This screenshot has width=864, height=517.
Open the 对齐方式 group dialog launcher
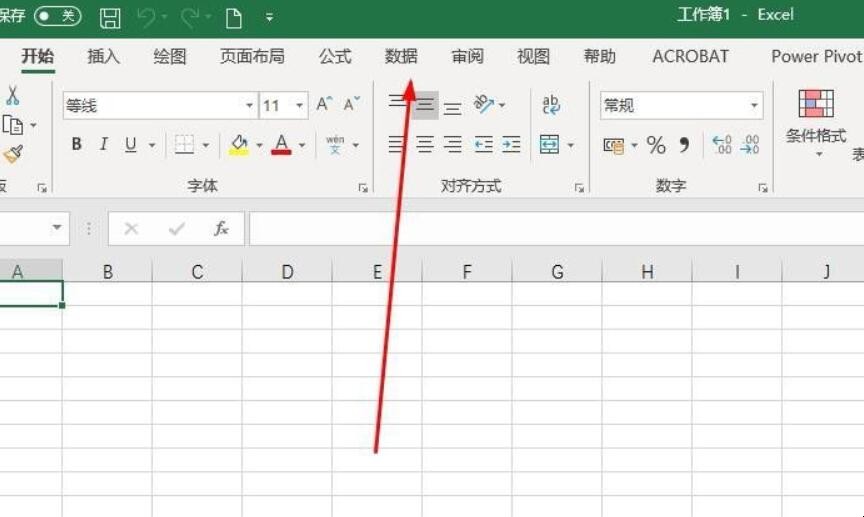click(x=579, y=189)
